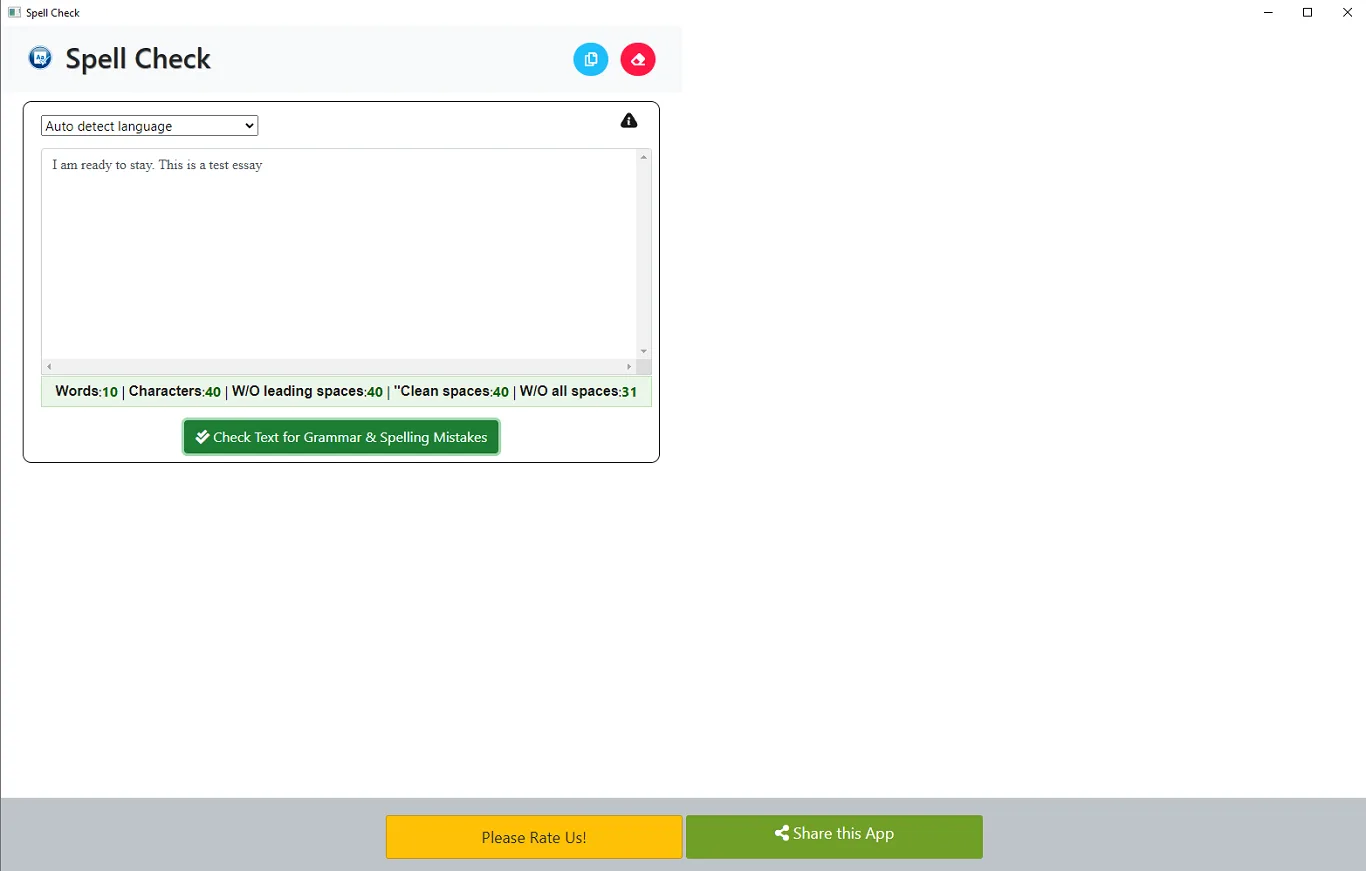The width and height of the screenshot is (1366, 871).
Task: Click the Words count value
Action: (110, 392)
